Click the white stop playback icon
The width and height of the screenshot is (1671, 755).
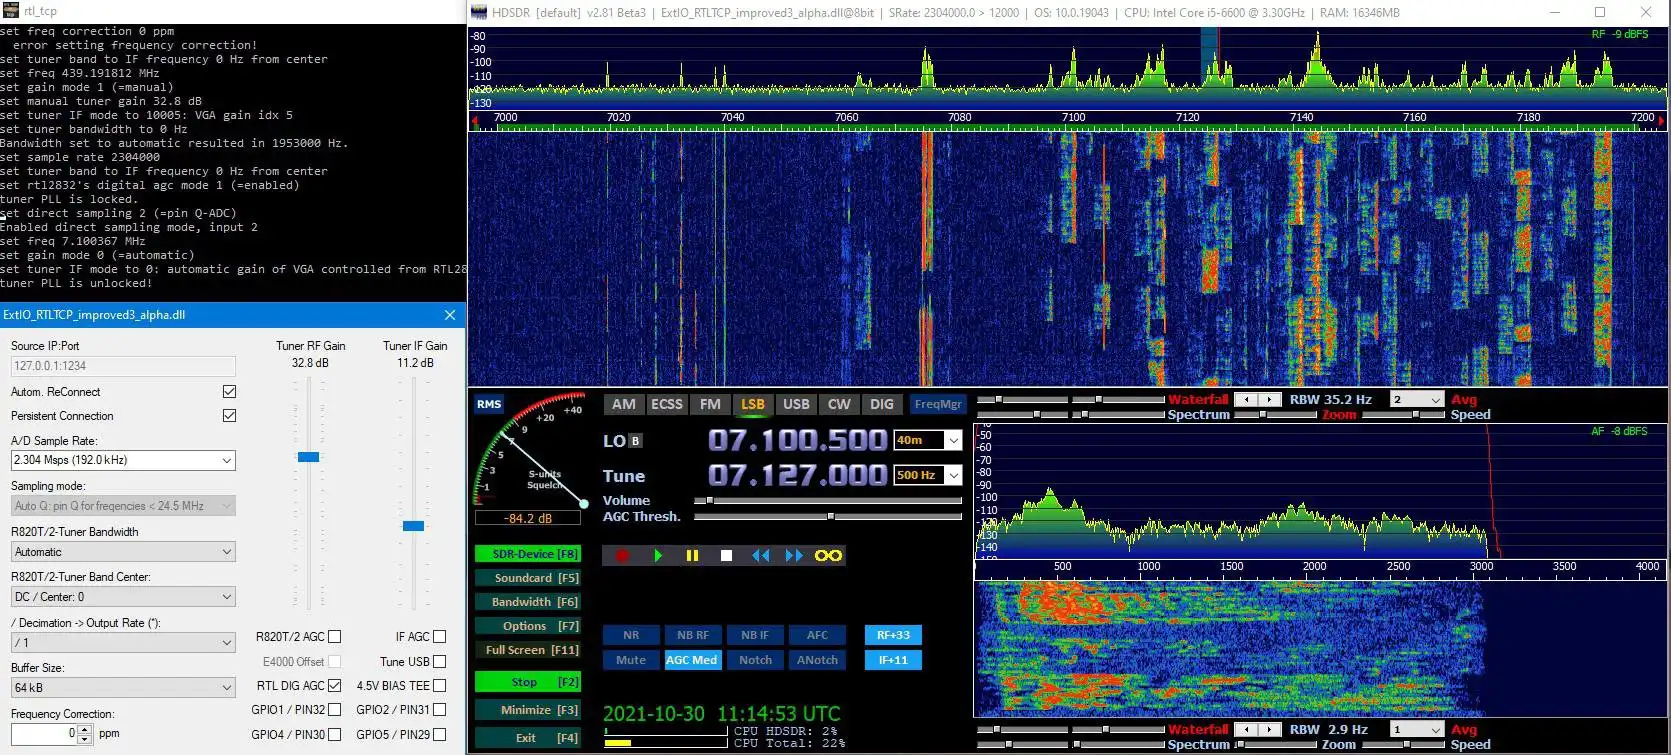coord(727,555)
